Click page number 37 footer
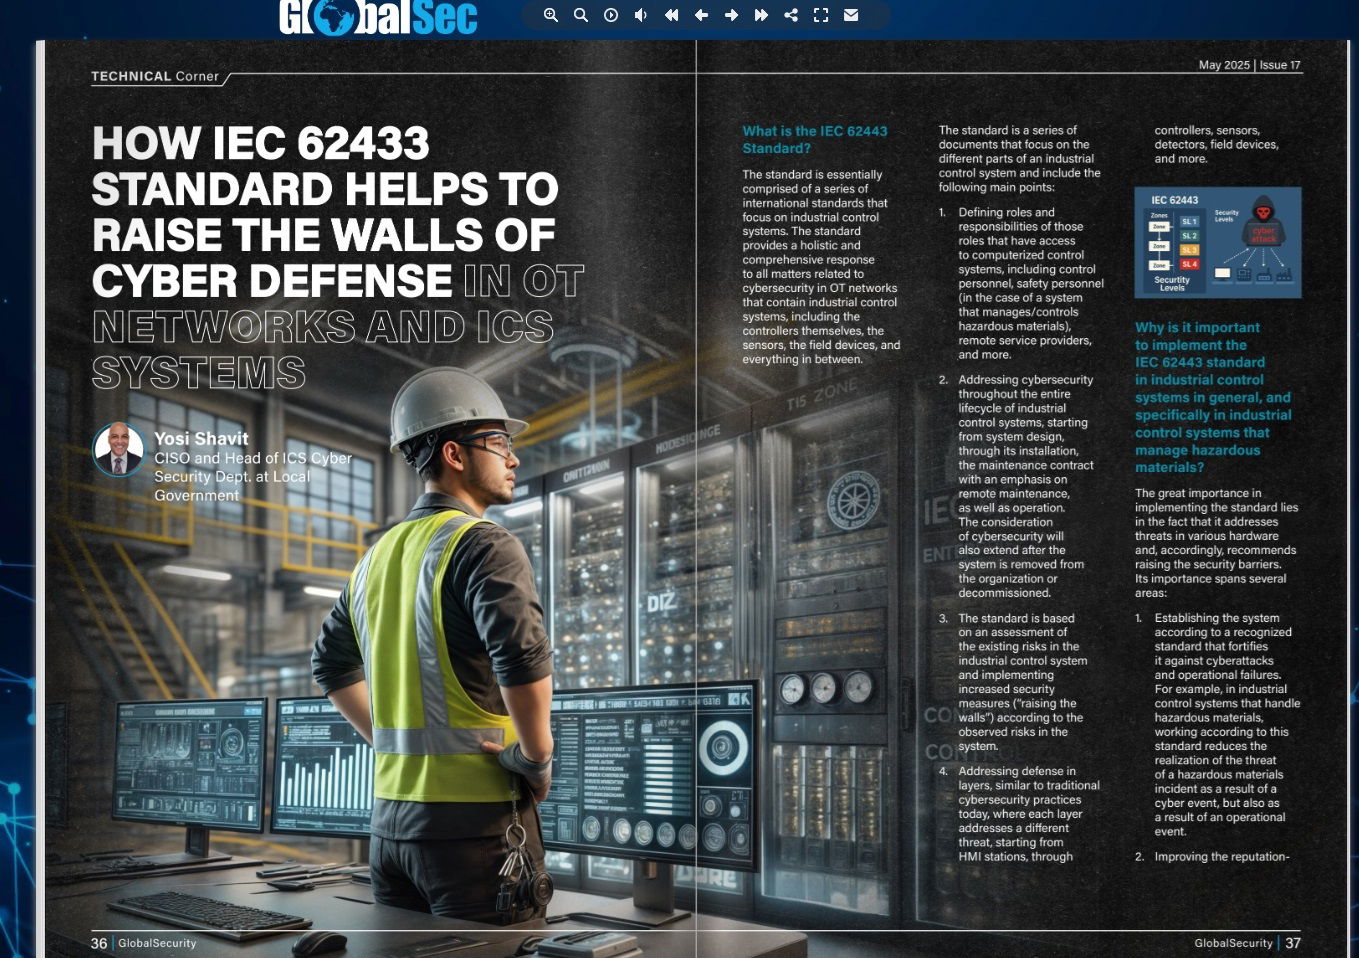 pos(1293,943)
